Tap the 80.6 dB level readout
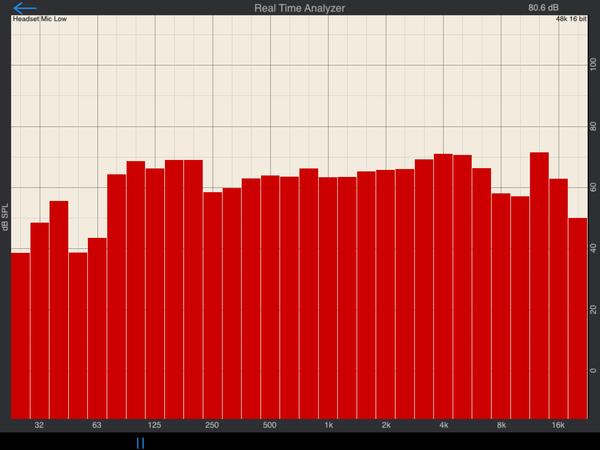This screenshot has height=450, width=600. pos(543,8)
